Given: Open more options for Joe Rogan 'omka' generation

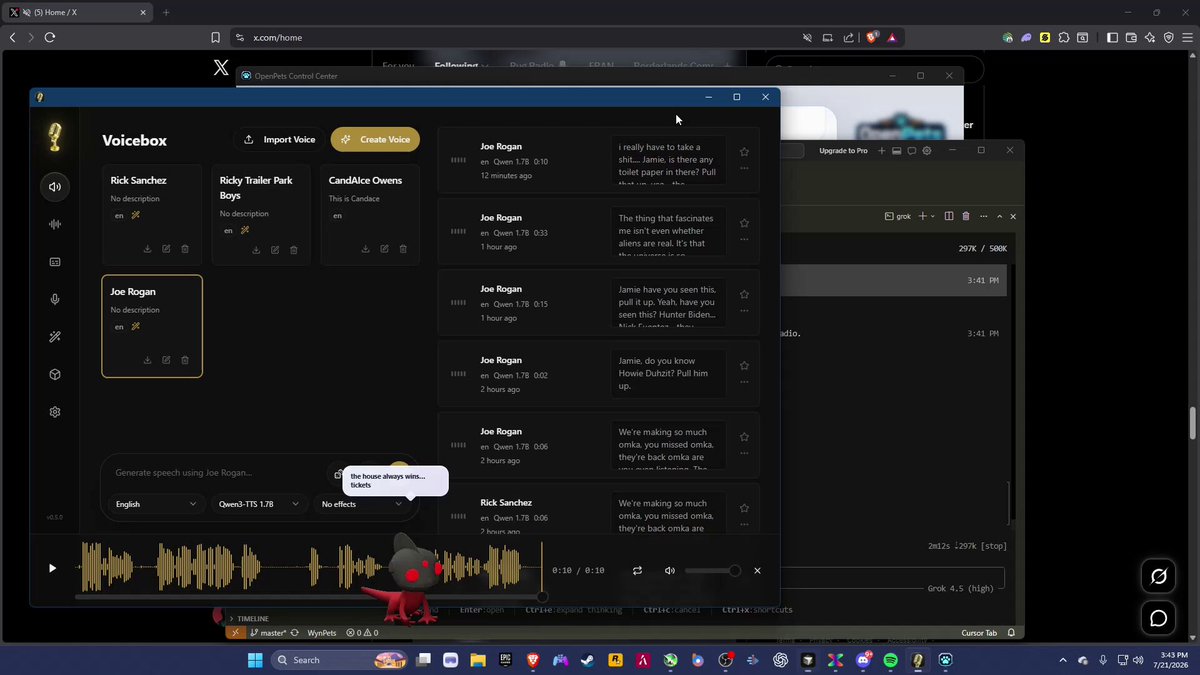Looking at the screenshot, I should (x=744, y=453).
